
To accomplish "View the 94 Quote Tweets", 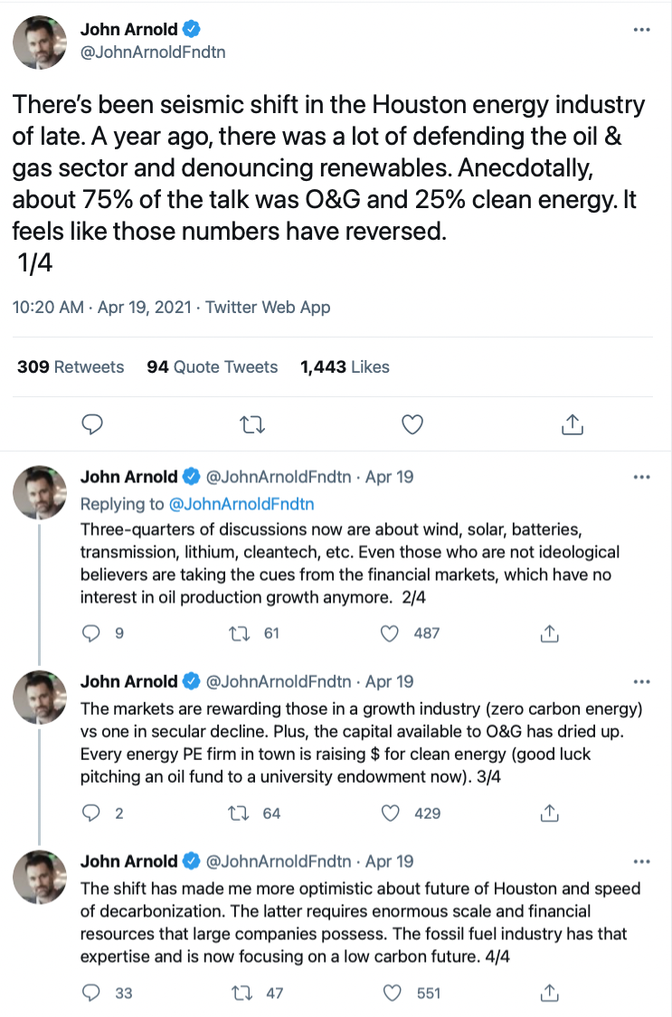I will tap(211, 368).
